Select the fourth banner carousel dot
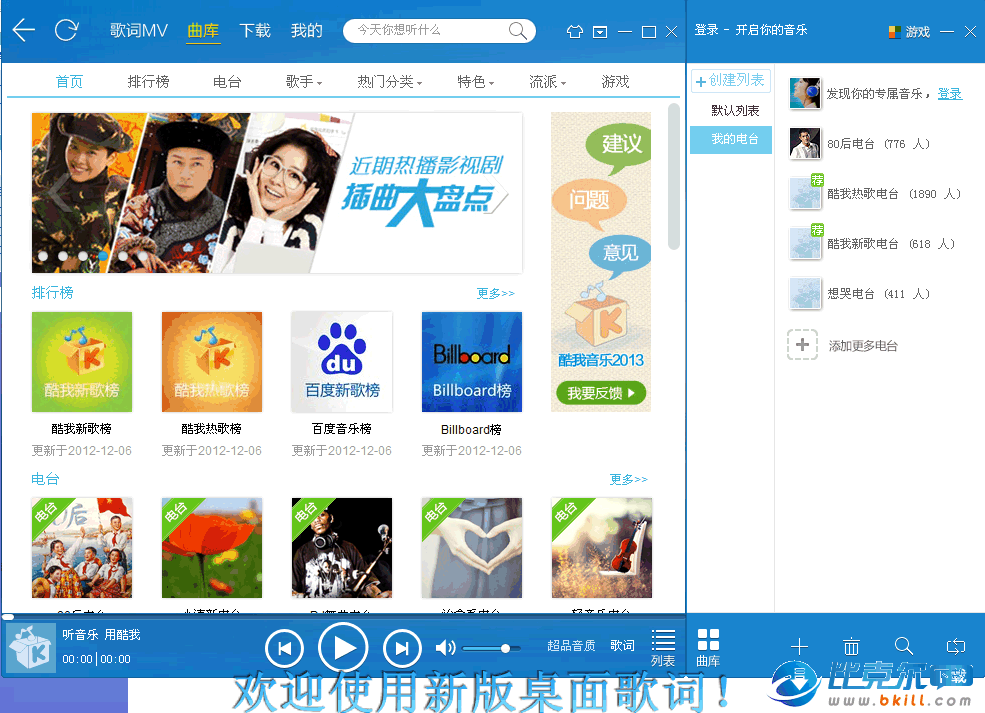985x713 pixels. 103,256
